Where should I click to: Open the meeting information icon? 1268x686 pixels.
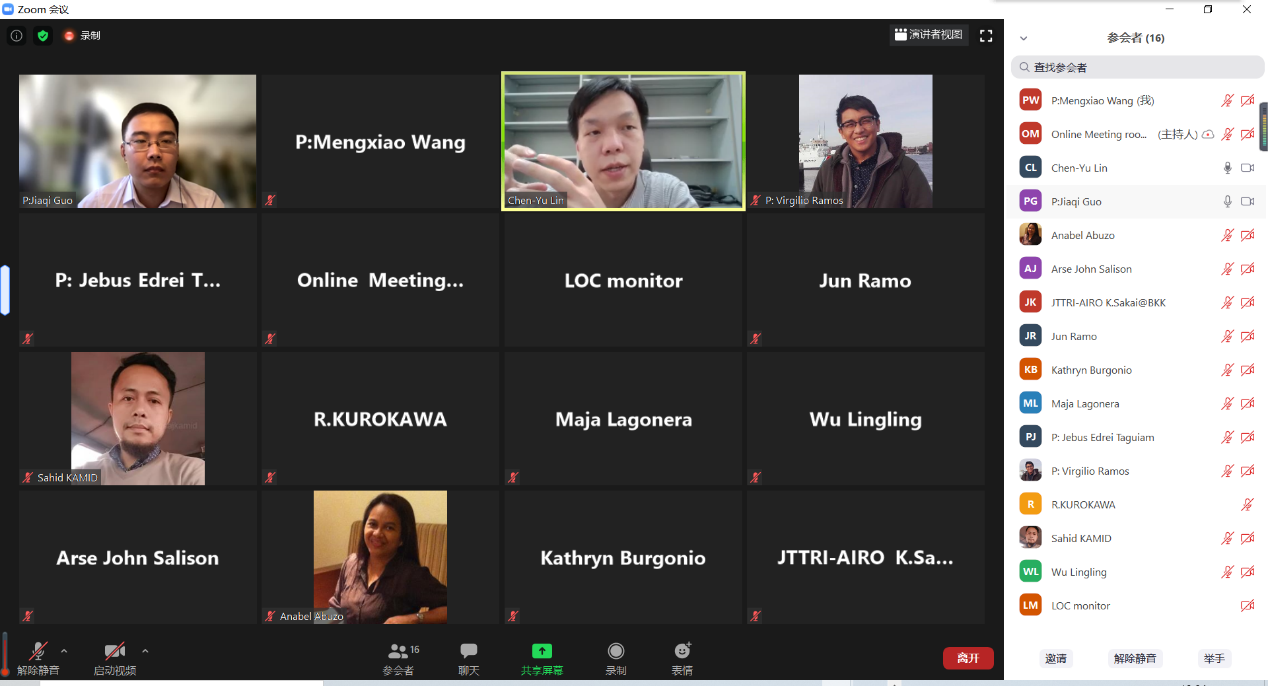point(16,35)
